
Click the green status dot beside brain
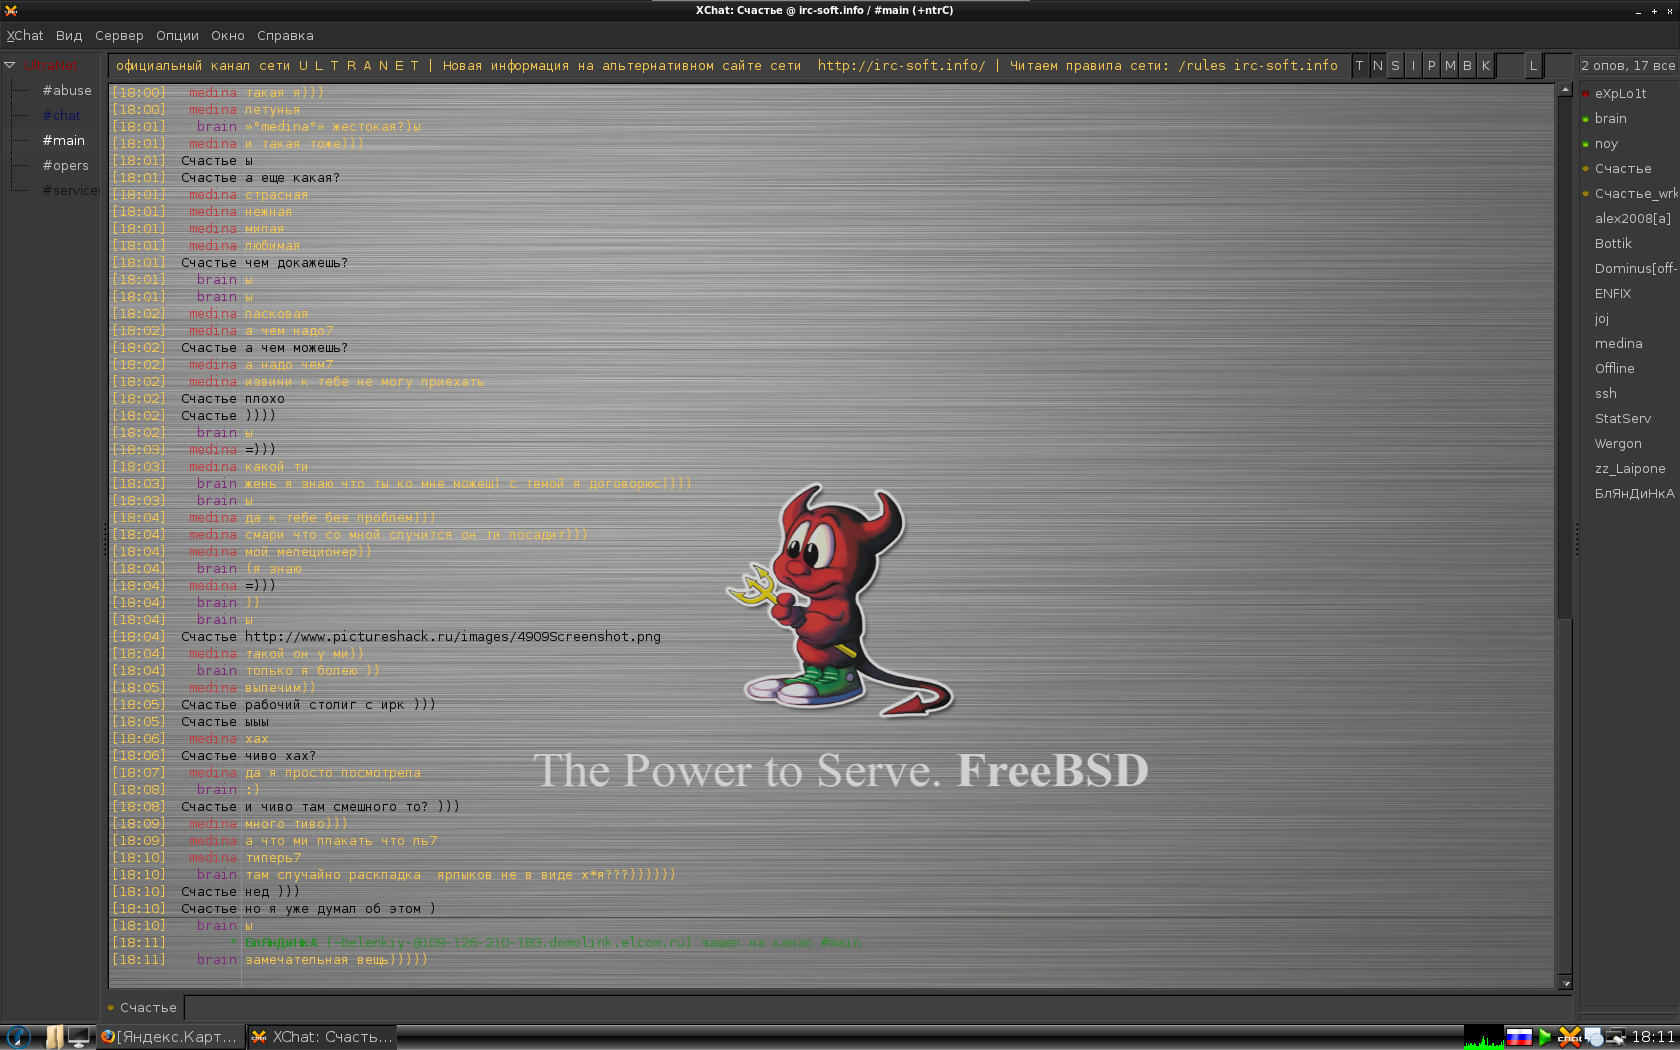point(1586,119)
